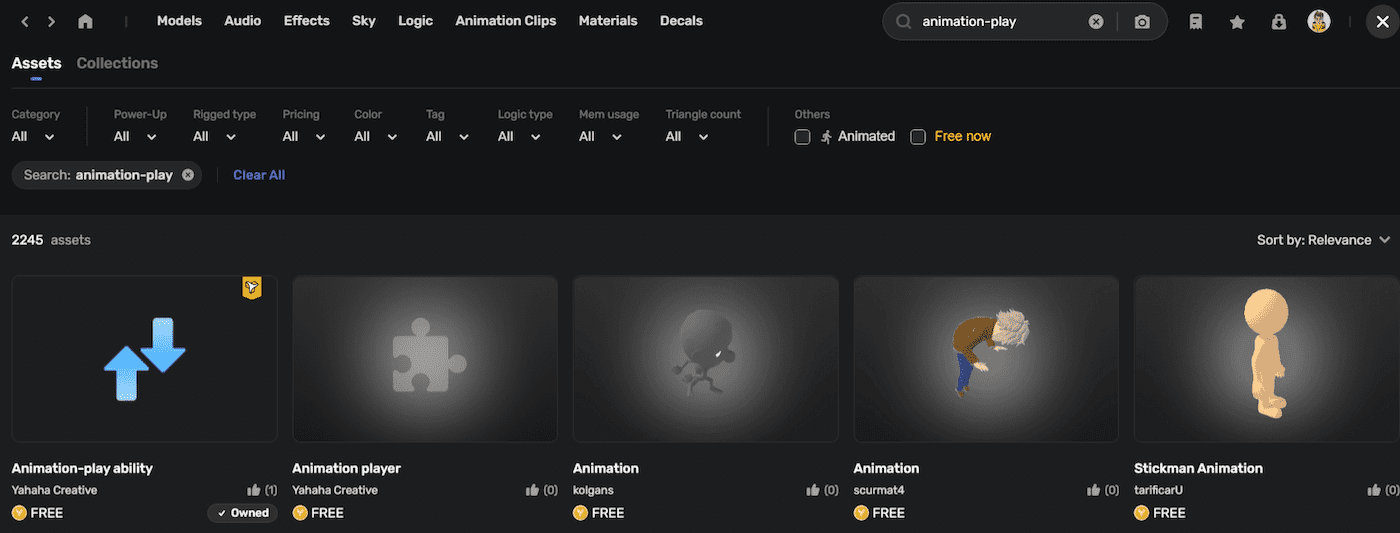
Task: Expand the Color filter dropdown
Action: click(376, 137)
